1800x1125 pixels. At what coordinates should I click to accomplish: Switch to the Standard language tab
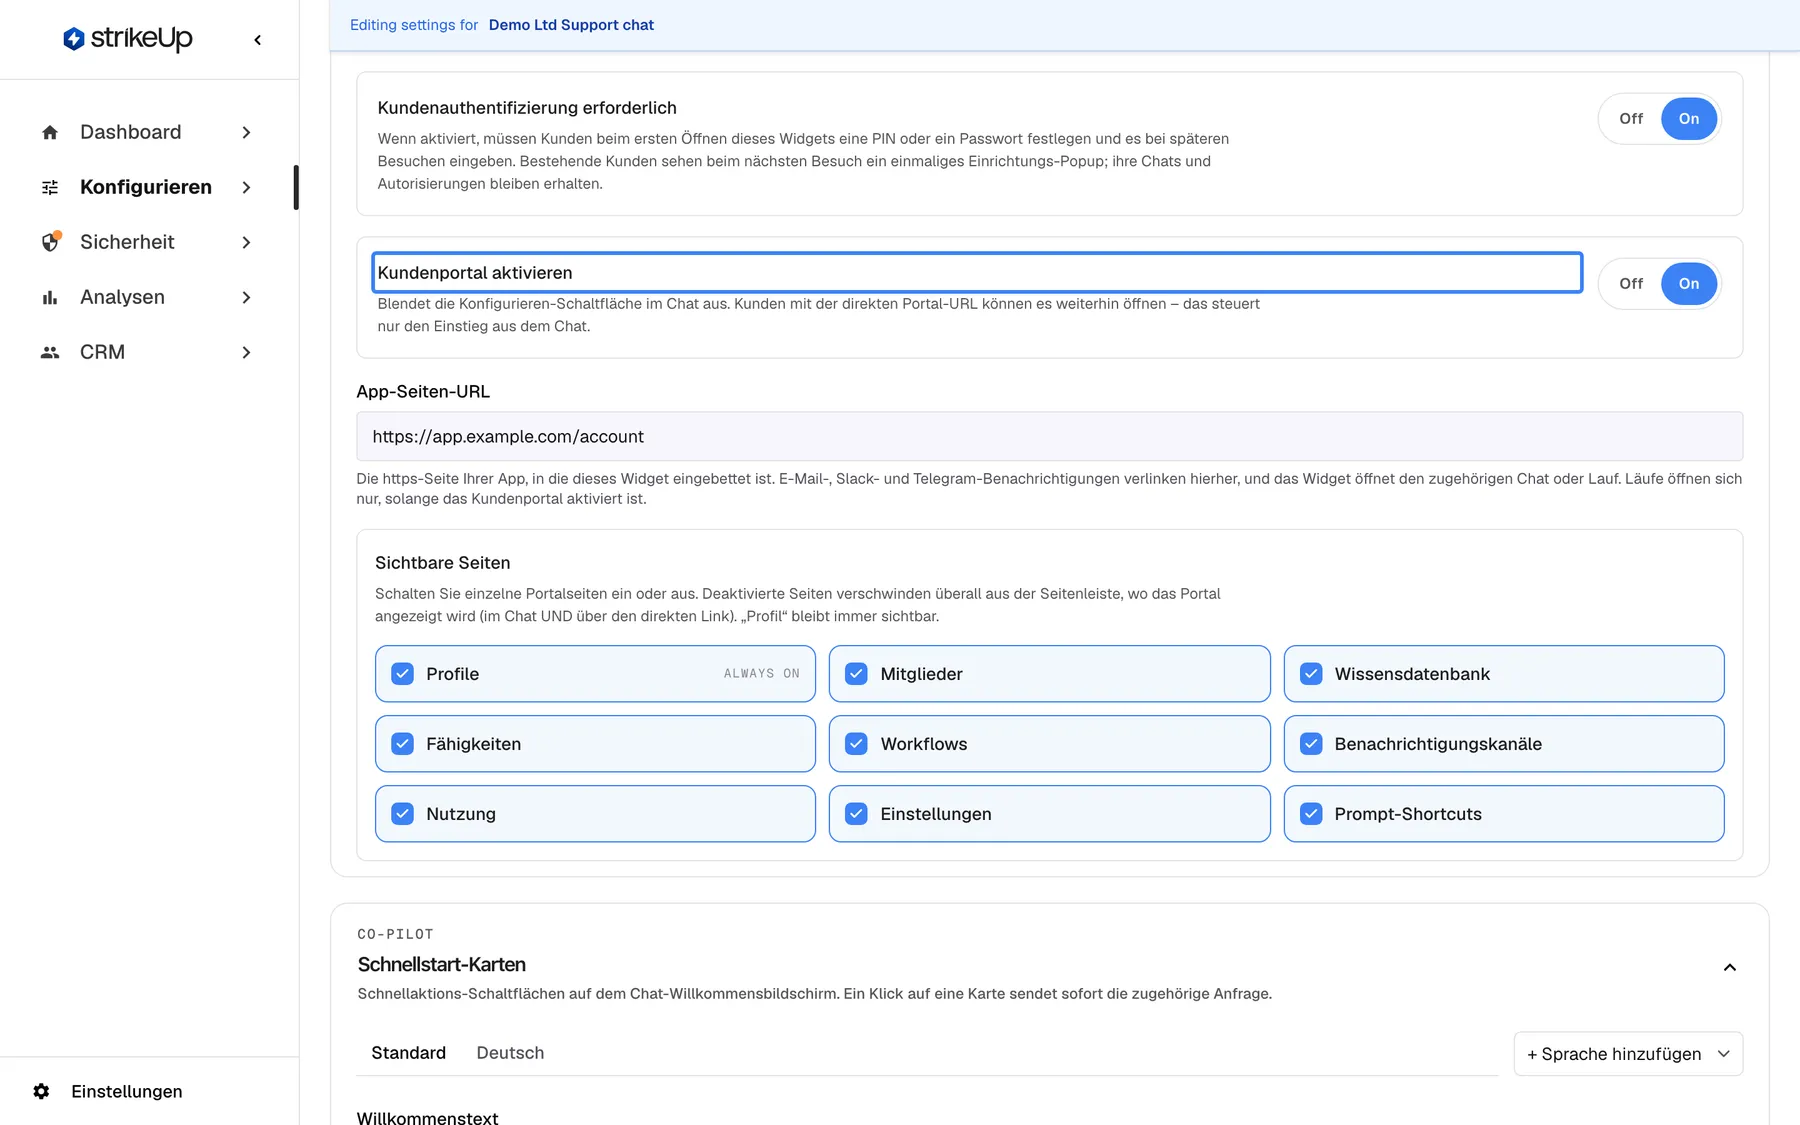click(408, 1053)
